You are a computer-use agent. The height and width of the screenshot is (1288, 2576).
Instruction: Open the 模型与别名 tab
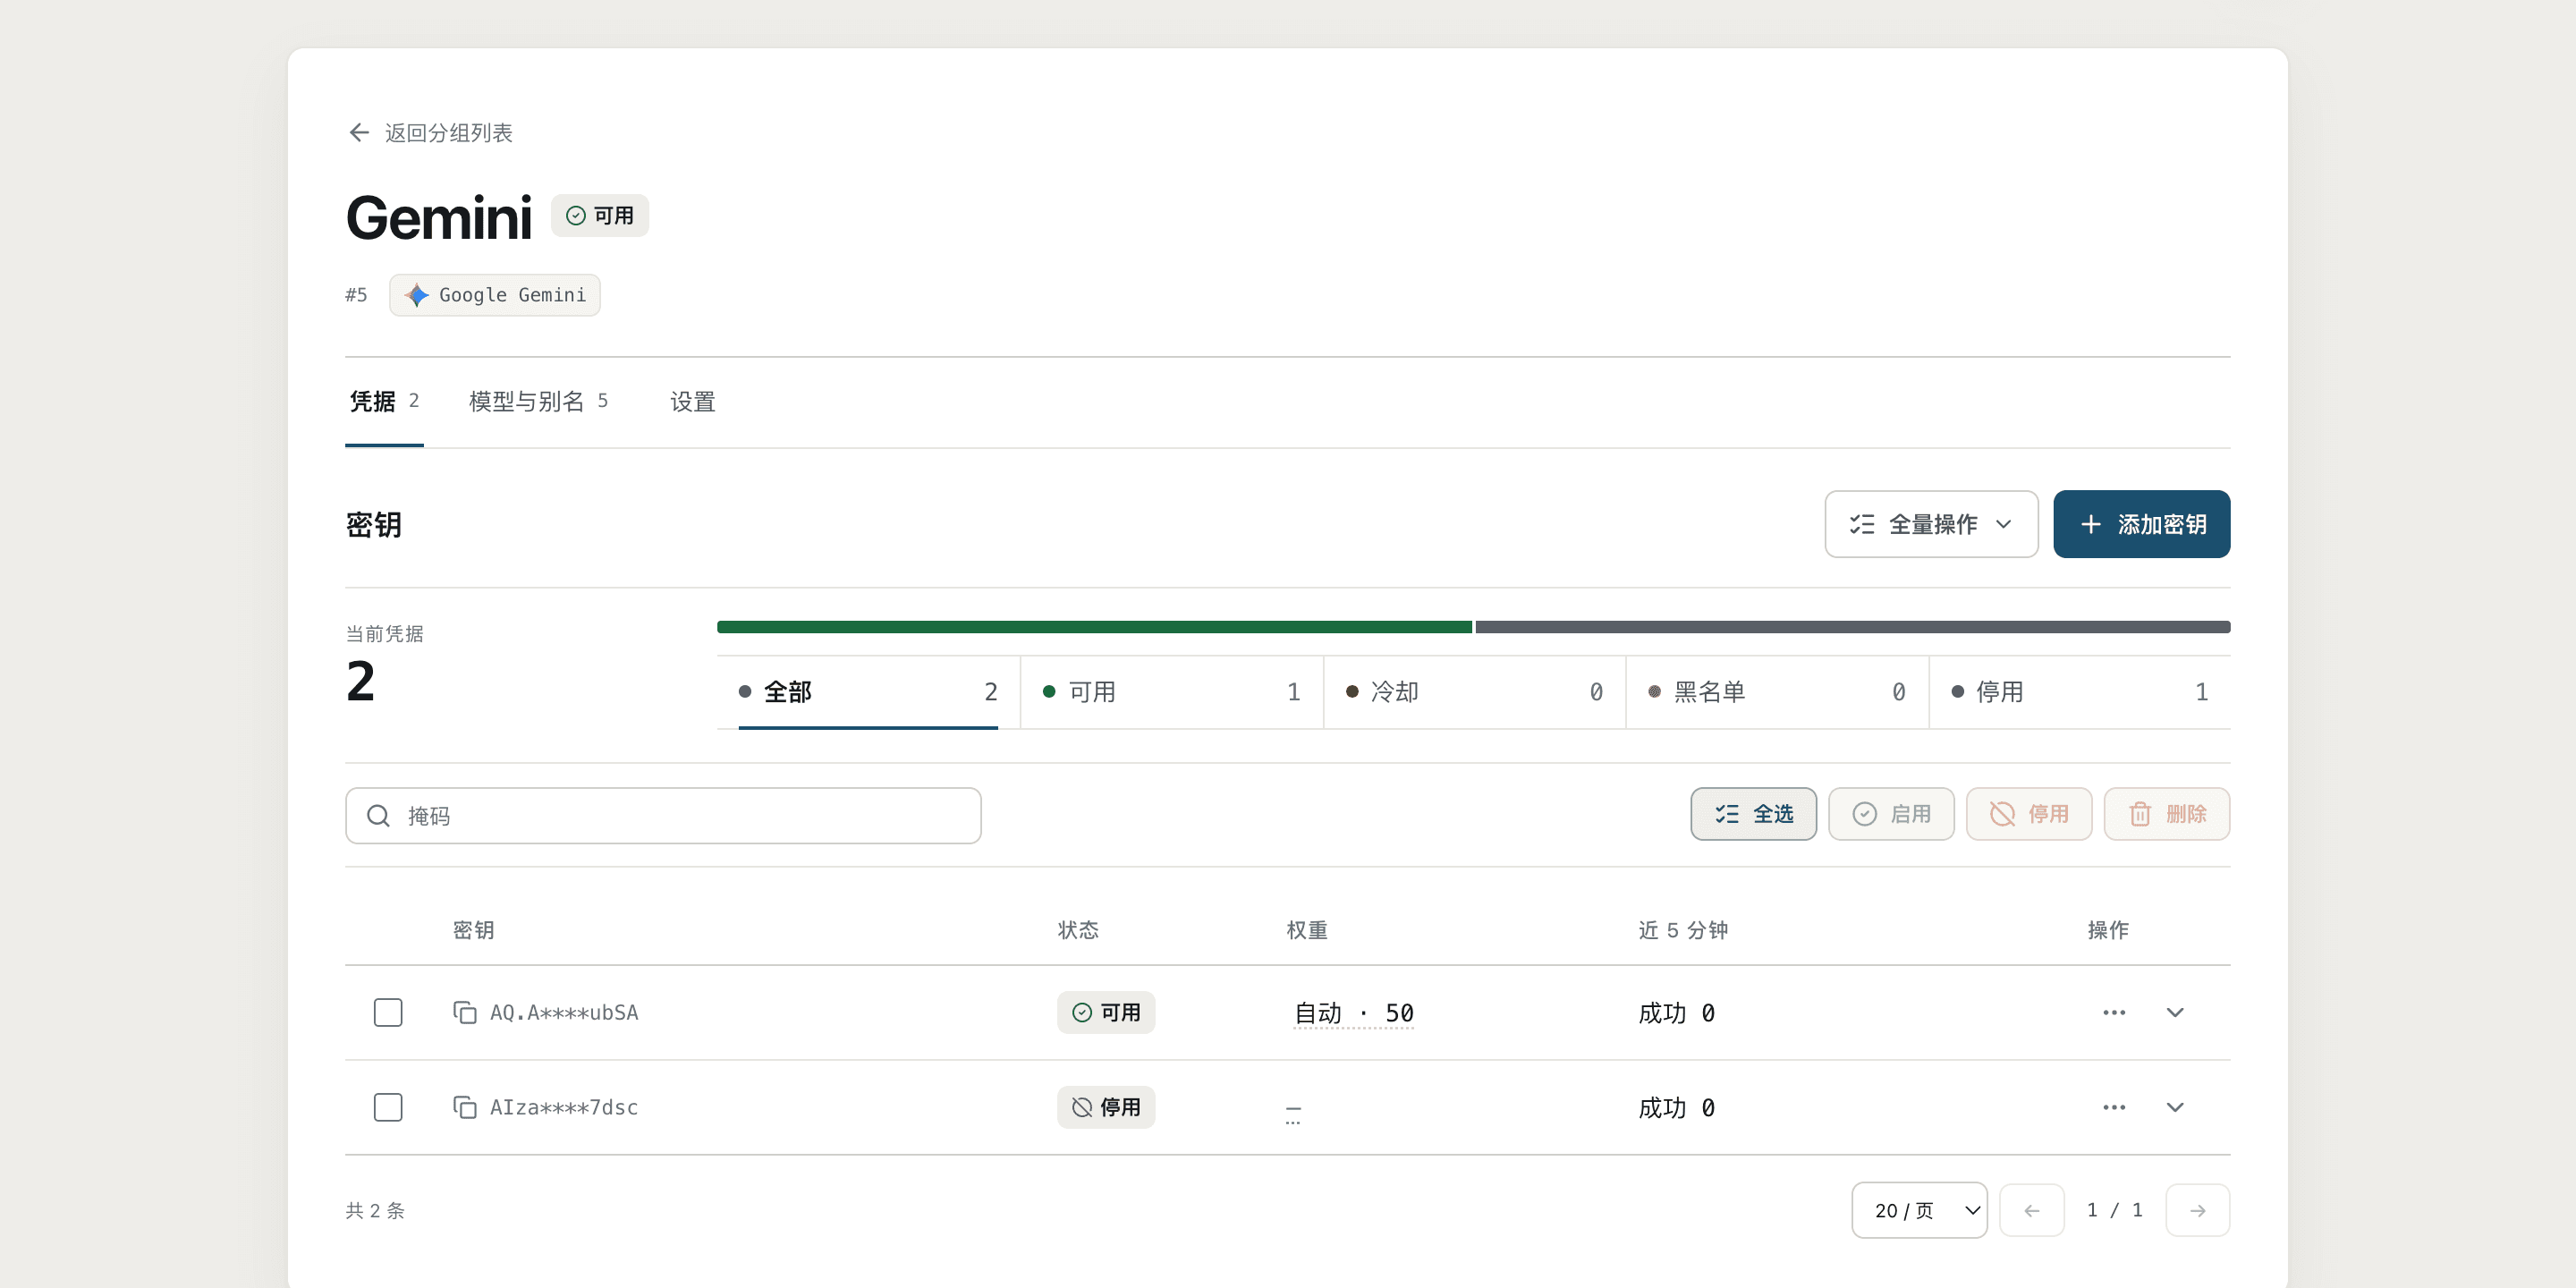pyautogui.click(x=538, y=402)
